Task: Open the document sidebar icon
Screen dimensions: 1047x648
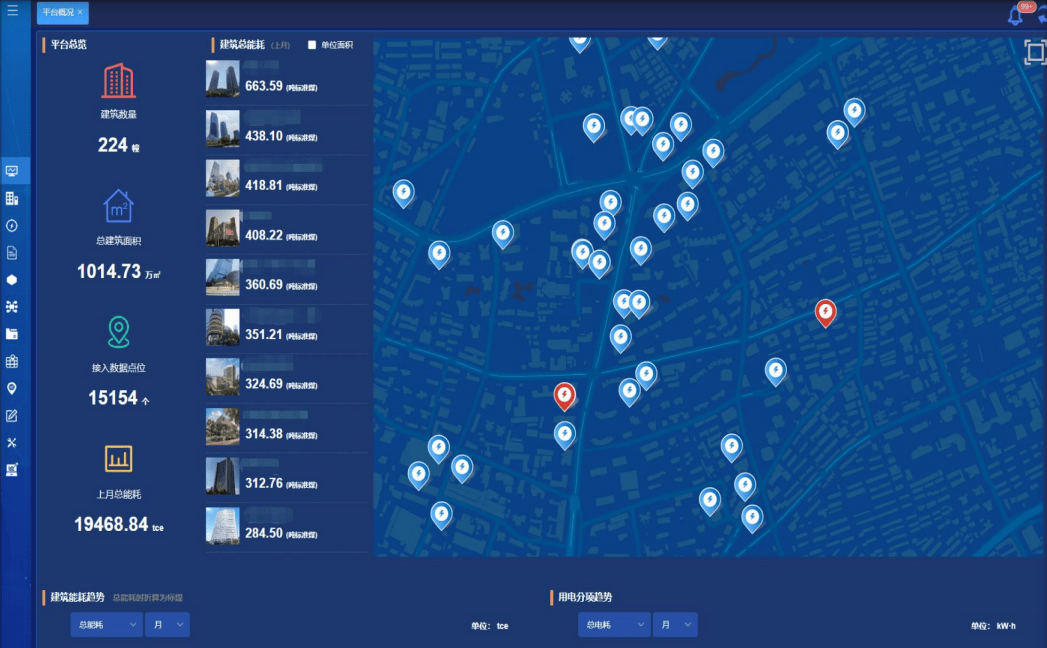Action: [x=12, y=253]
